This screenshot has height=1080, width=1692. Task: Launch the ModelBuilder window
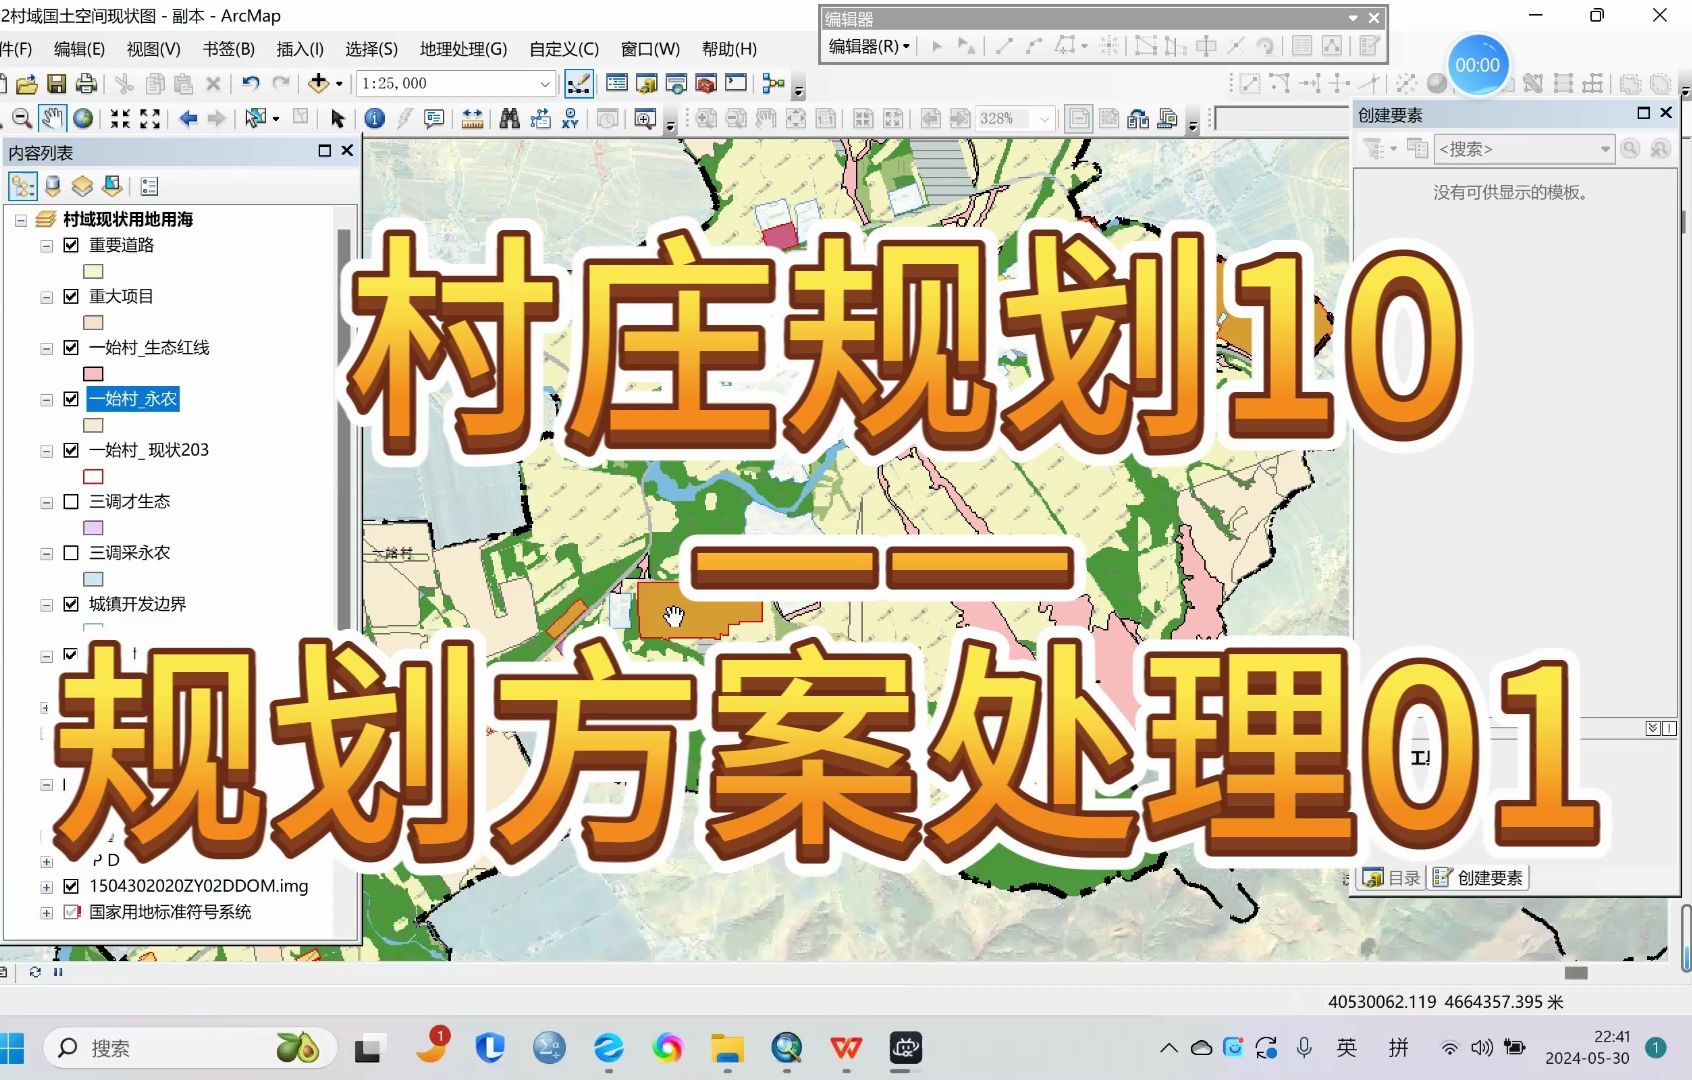[773, 84]
